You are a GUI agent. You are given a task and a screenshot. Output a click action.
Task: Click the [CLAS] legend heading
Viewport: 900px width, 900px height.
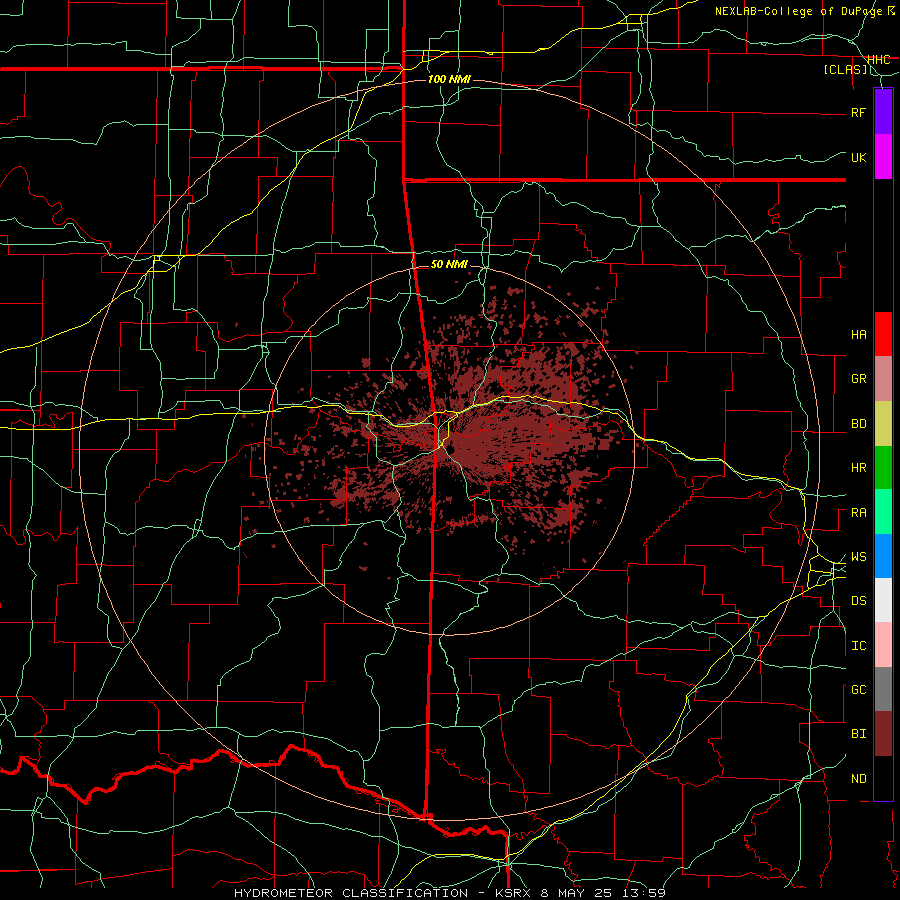pos(845,69)
